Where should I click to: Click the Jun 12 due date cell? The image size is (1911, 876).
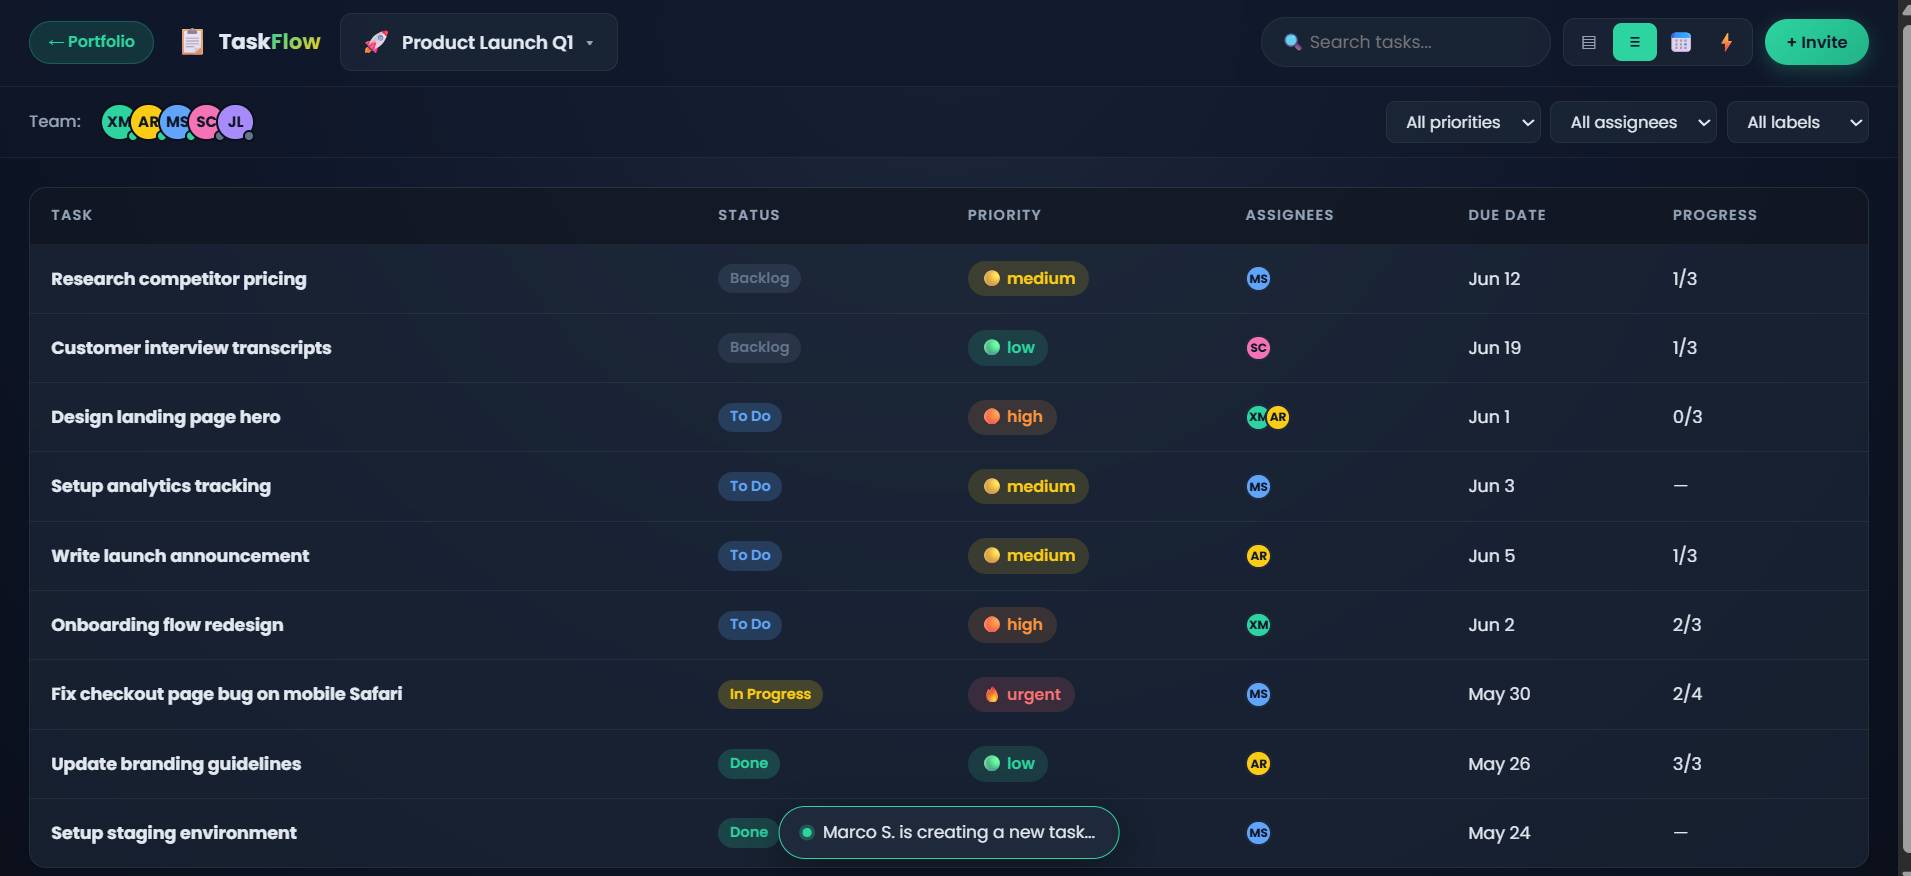(1494, 279)
